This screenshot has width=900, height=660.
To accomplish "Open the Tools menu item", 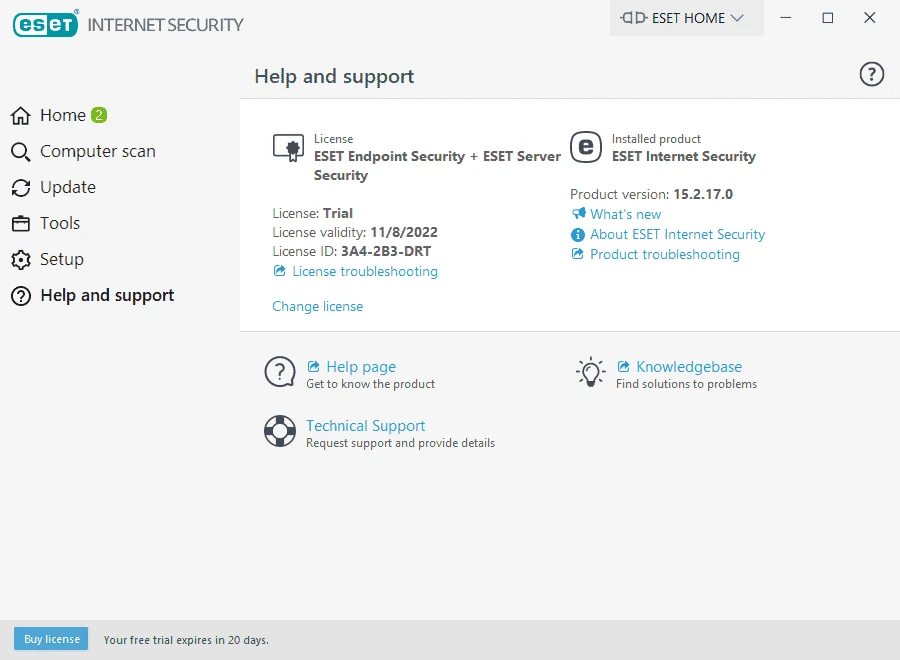I will pyautogui.click(x=60, y=223).
